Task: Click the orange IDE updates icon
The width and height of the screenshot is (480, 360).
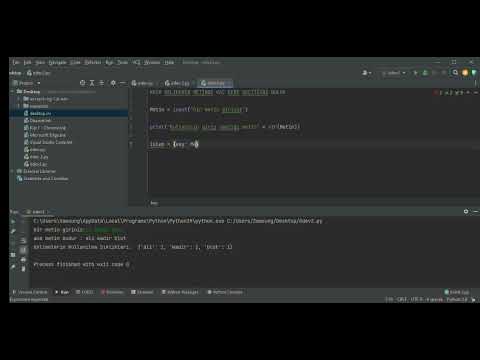Action: tap(465, 73)
